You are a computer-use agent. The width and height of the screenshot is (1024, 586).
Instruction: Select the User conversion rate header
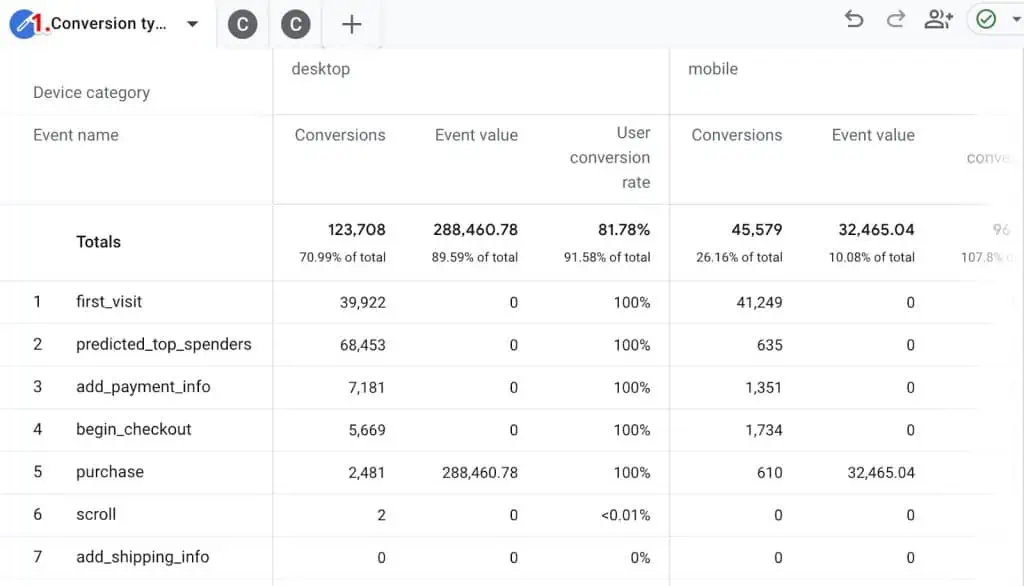(x=611, y=157)
